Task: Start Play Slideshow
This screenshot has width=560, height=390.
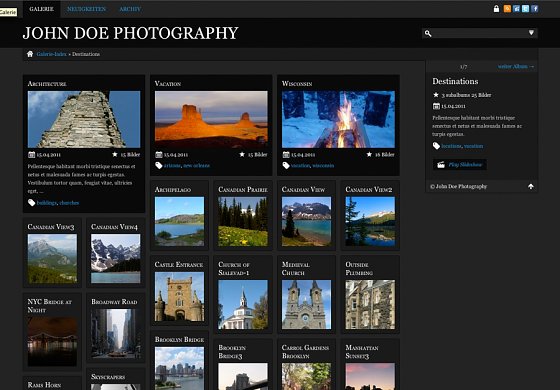Action: coord(465,165)
